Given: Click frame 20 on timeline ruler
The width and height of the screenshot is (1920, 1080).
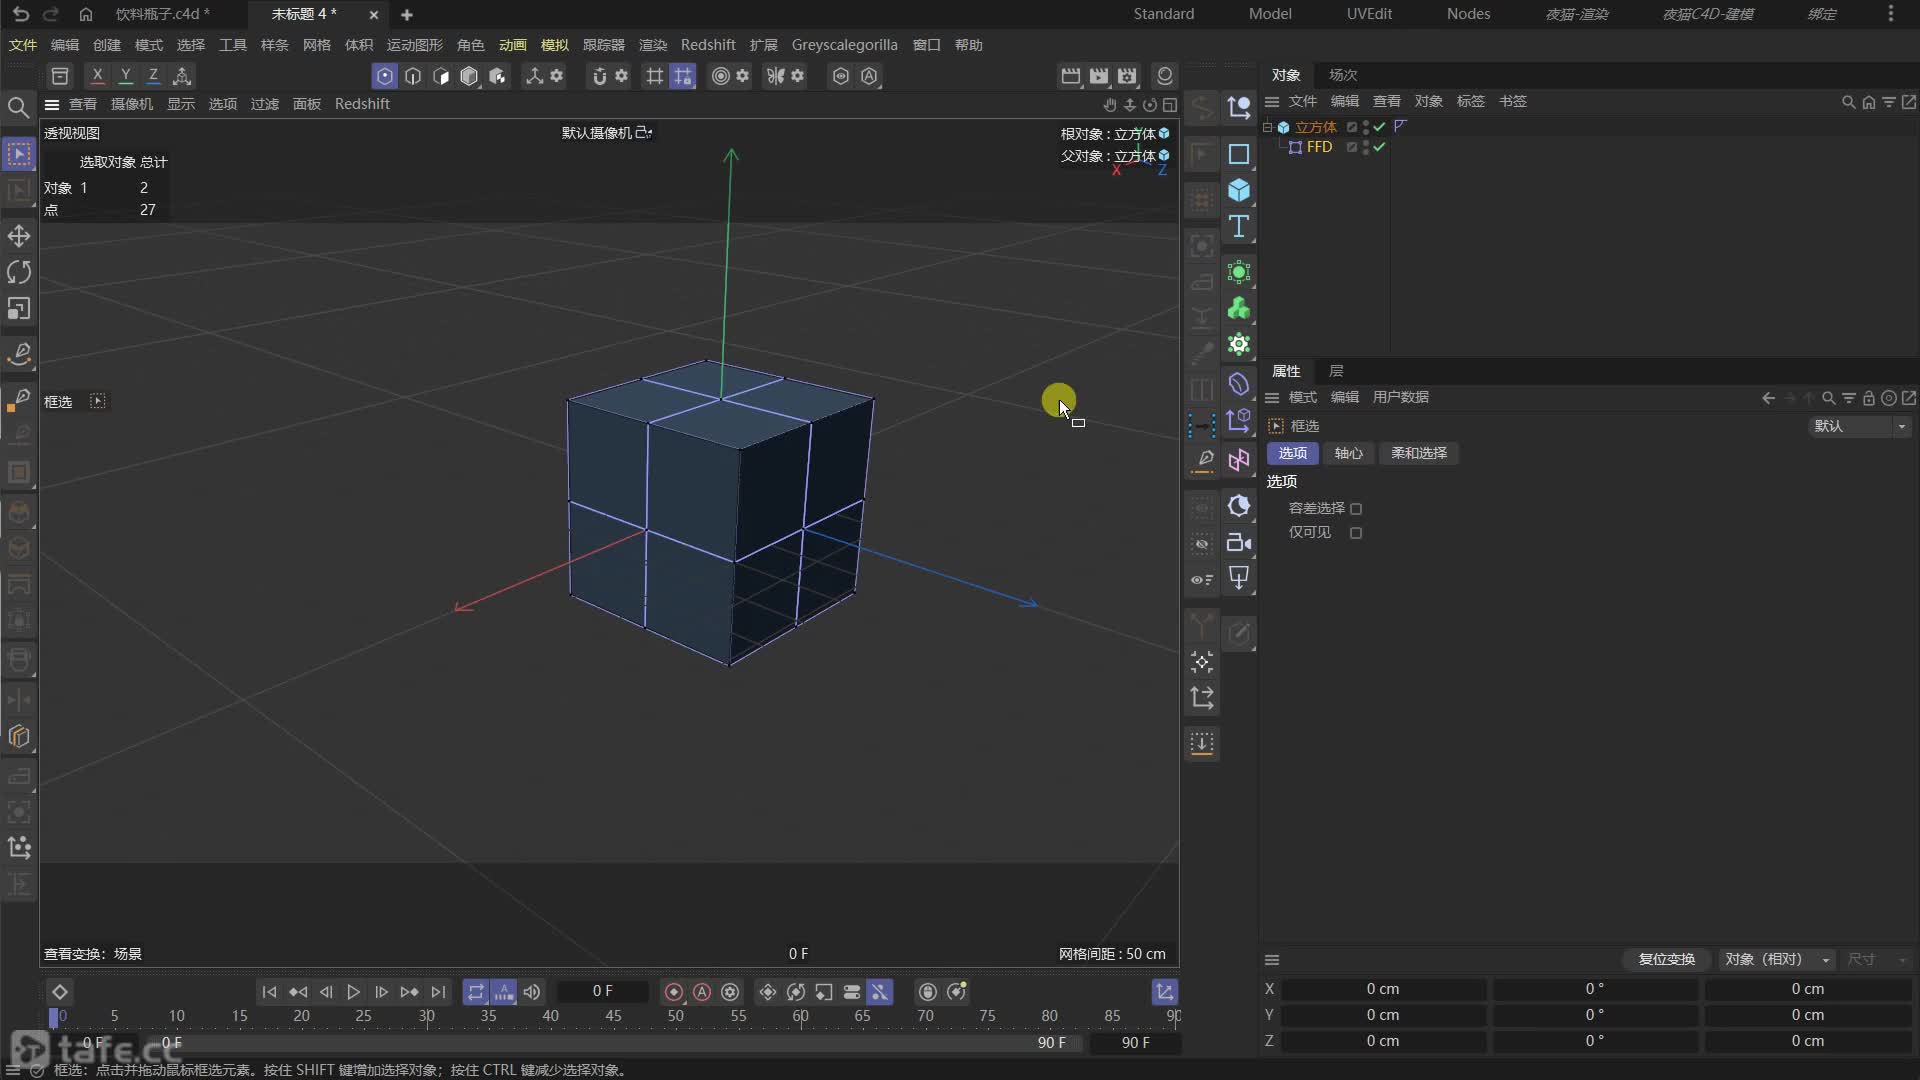Looking at the screenshot, I should click(x=301, y=1016).
